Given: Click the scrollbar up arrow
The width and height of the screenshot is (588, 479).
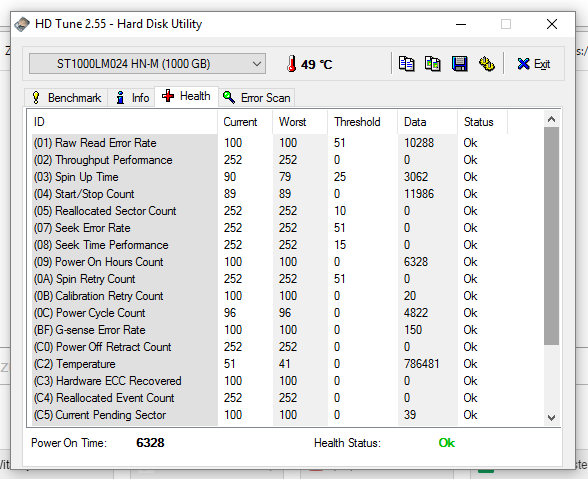Looking at the screenshot, I should [x=551, y=120].
